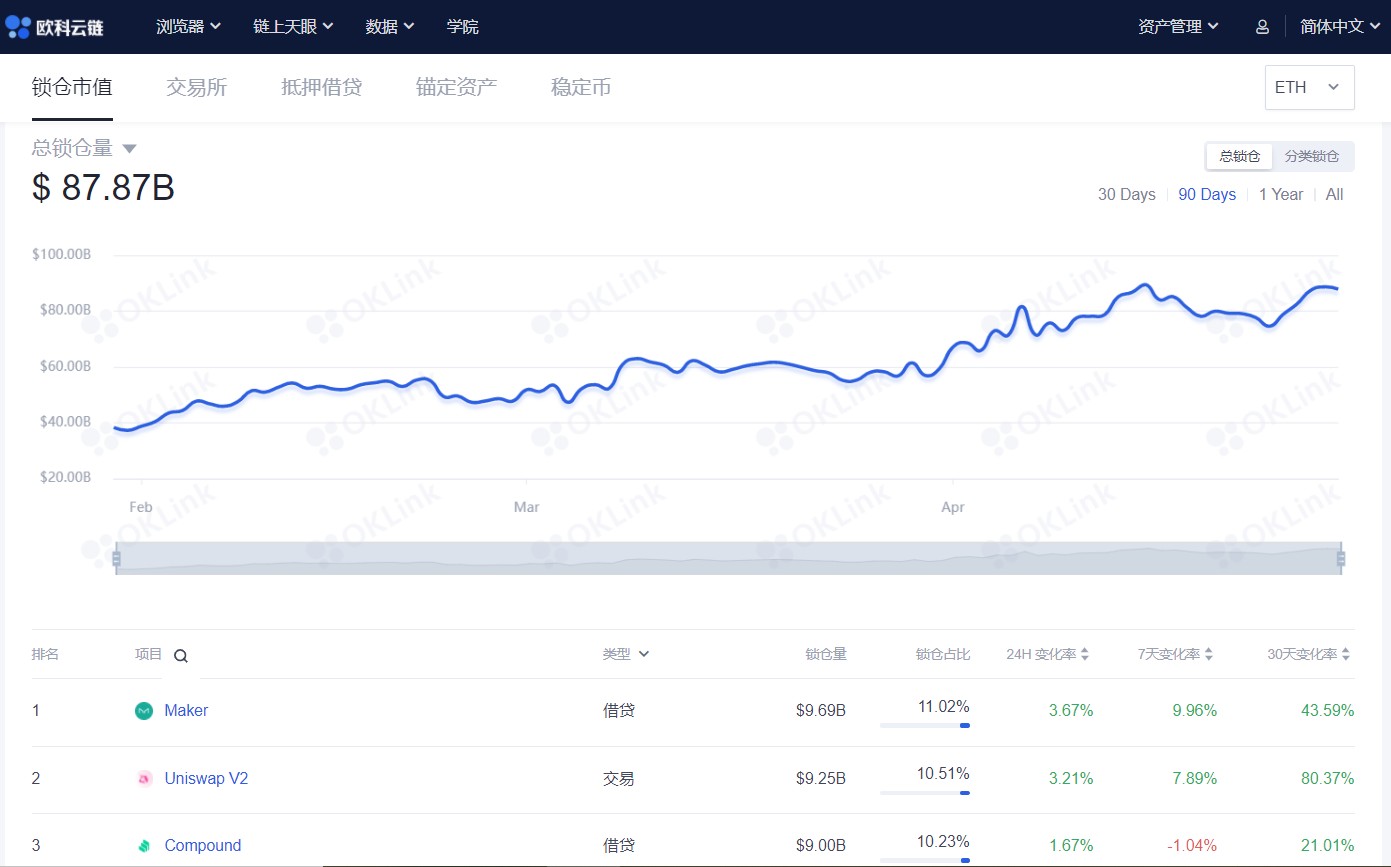
Task: Sort by 24H 变化率 arrows
Action: click(x=1085, y=654)
